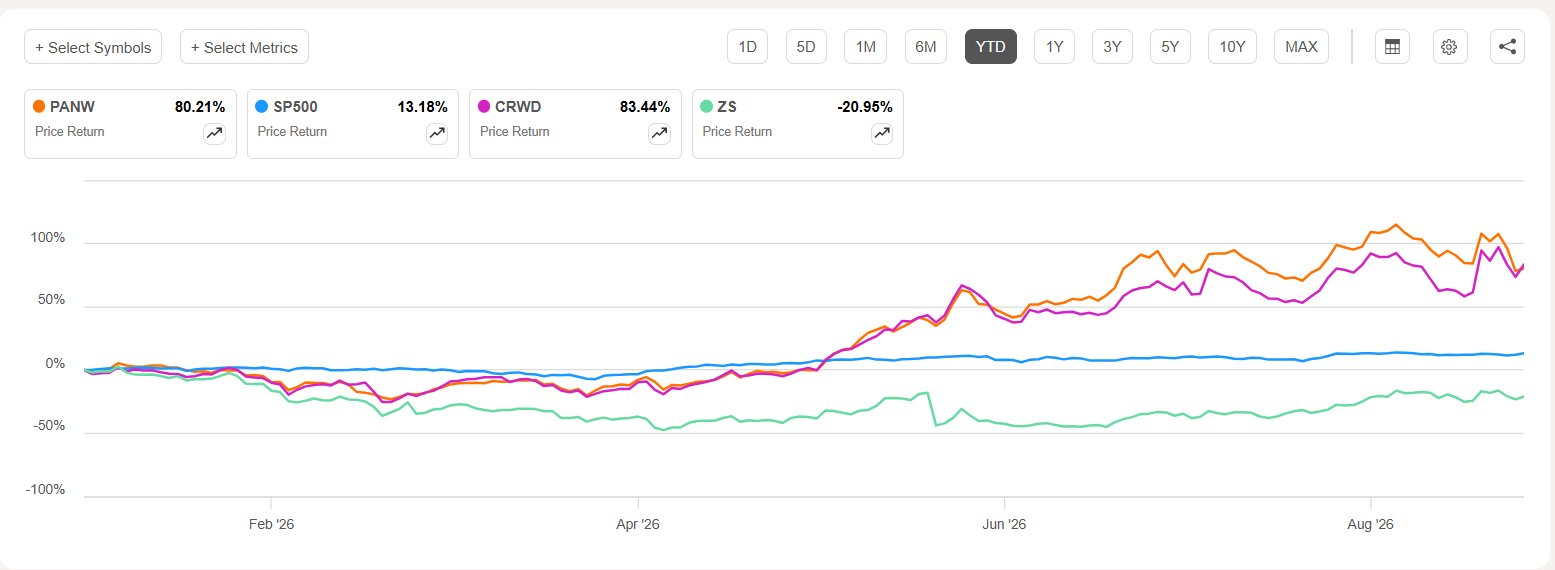The height and width of the screenshot is (570, 1555).
Task: Click the SP500 trend chart icon
Action: [437, 133]
